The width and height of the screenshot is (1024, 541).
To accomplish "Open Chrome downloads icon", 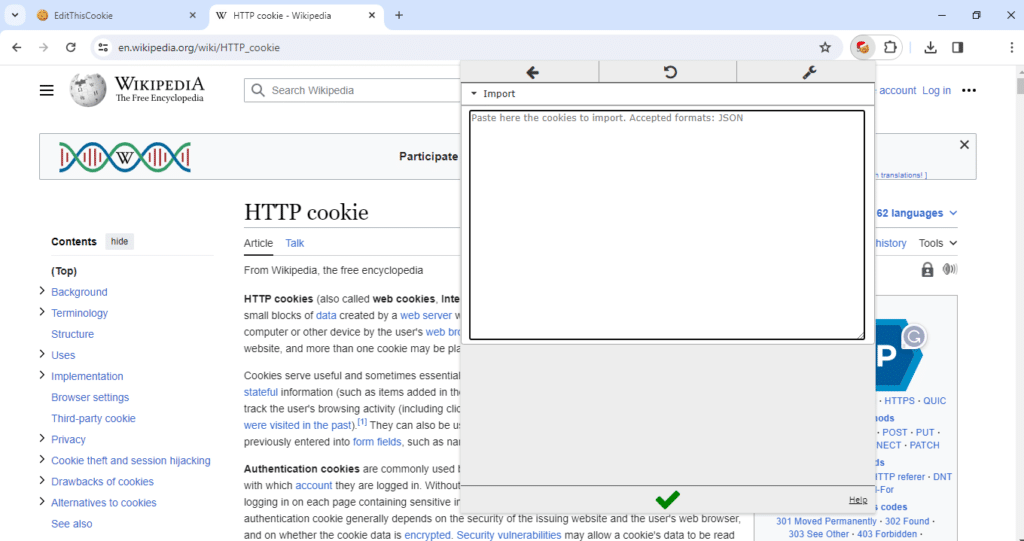I will 931,47.
